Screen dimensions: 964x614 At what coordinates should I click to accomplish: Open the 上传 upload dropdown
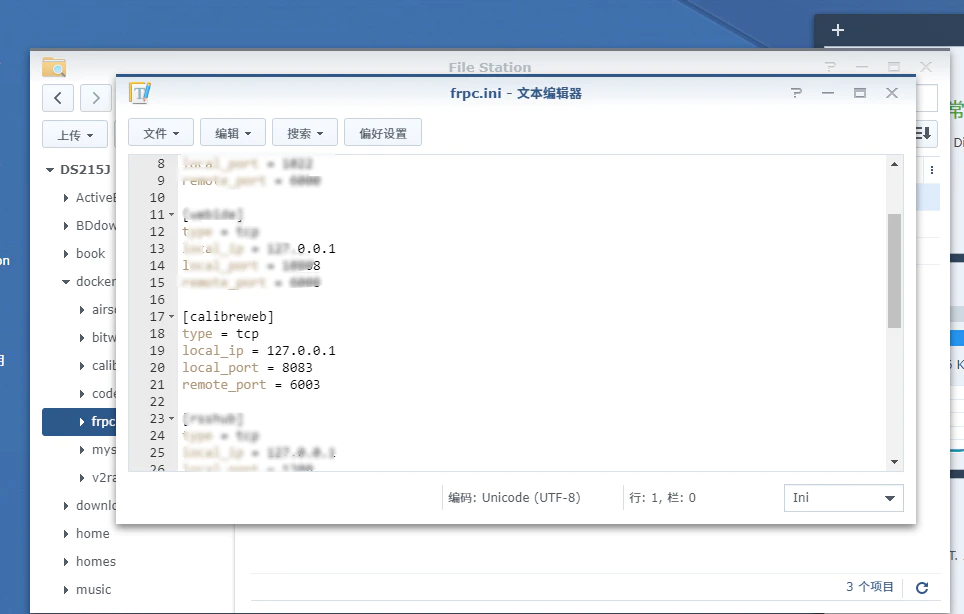(x=75, y=135)
